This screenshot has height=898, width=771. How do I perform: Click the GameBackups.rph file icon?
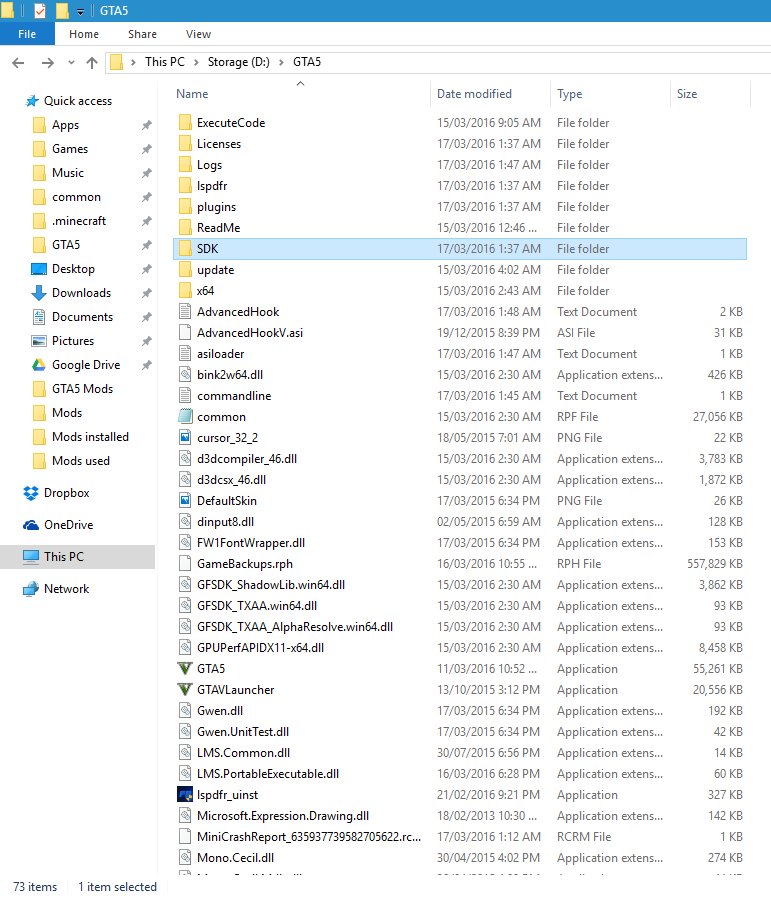click(x=184, y=564)
